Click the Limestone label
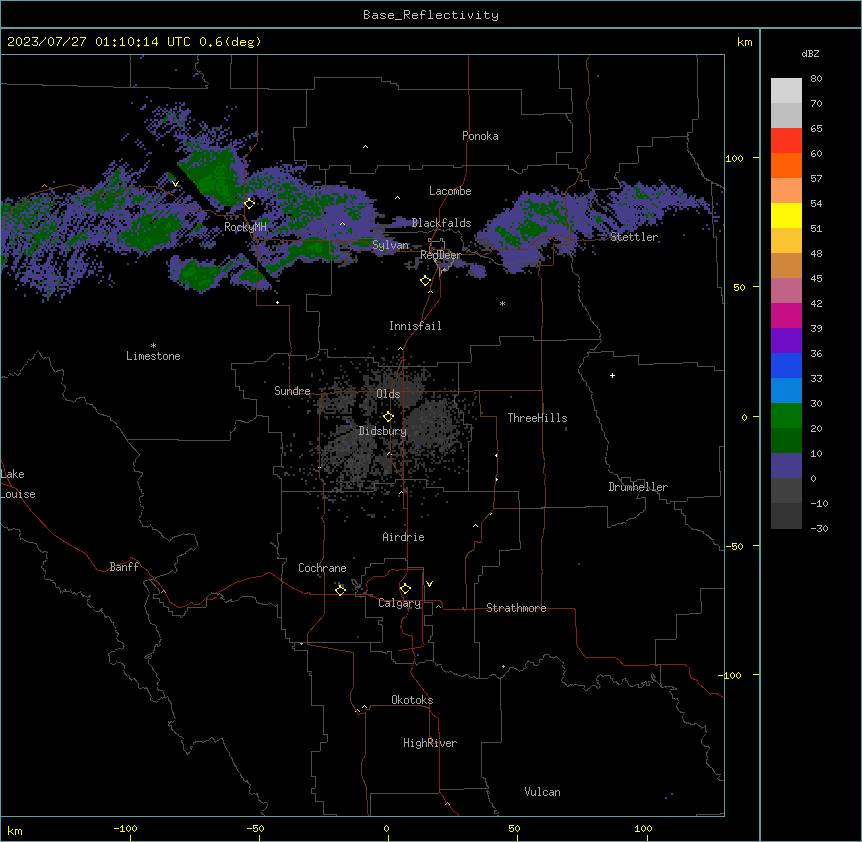 [x=153, y=356]
